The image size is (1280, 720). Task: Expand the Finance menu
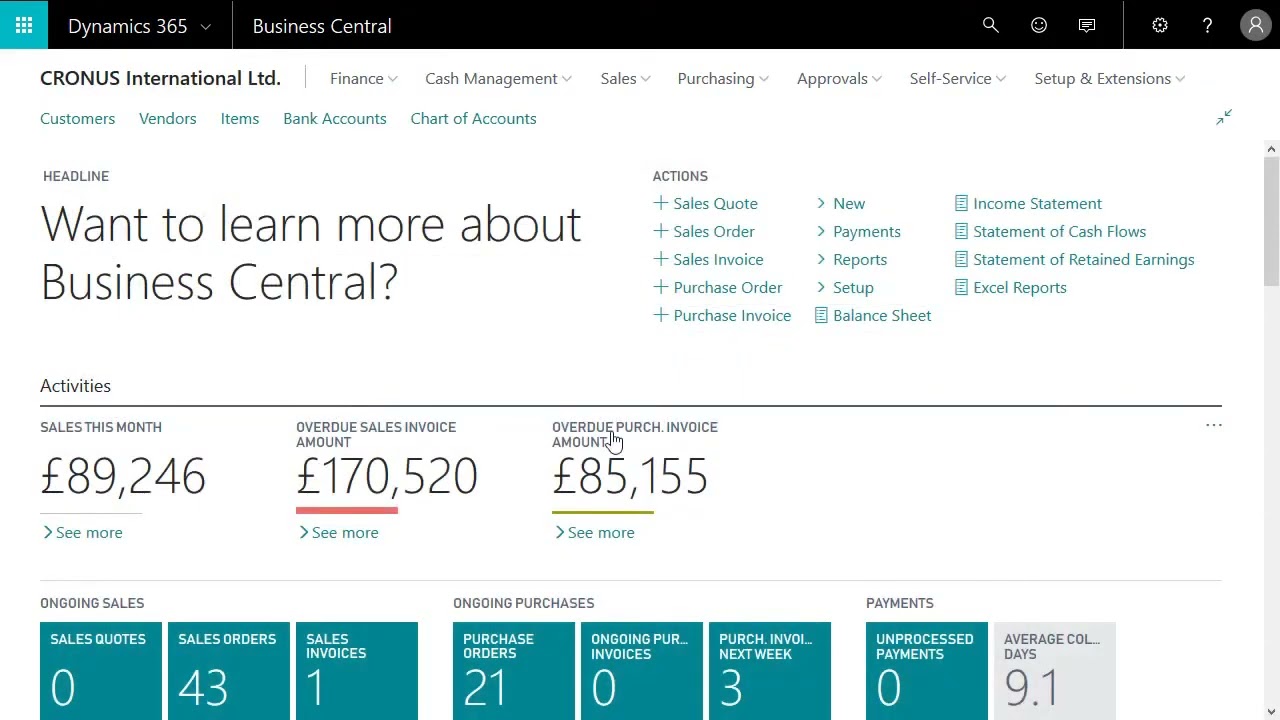[363, 78]
